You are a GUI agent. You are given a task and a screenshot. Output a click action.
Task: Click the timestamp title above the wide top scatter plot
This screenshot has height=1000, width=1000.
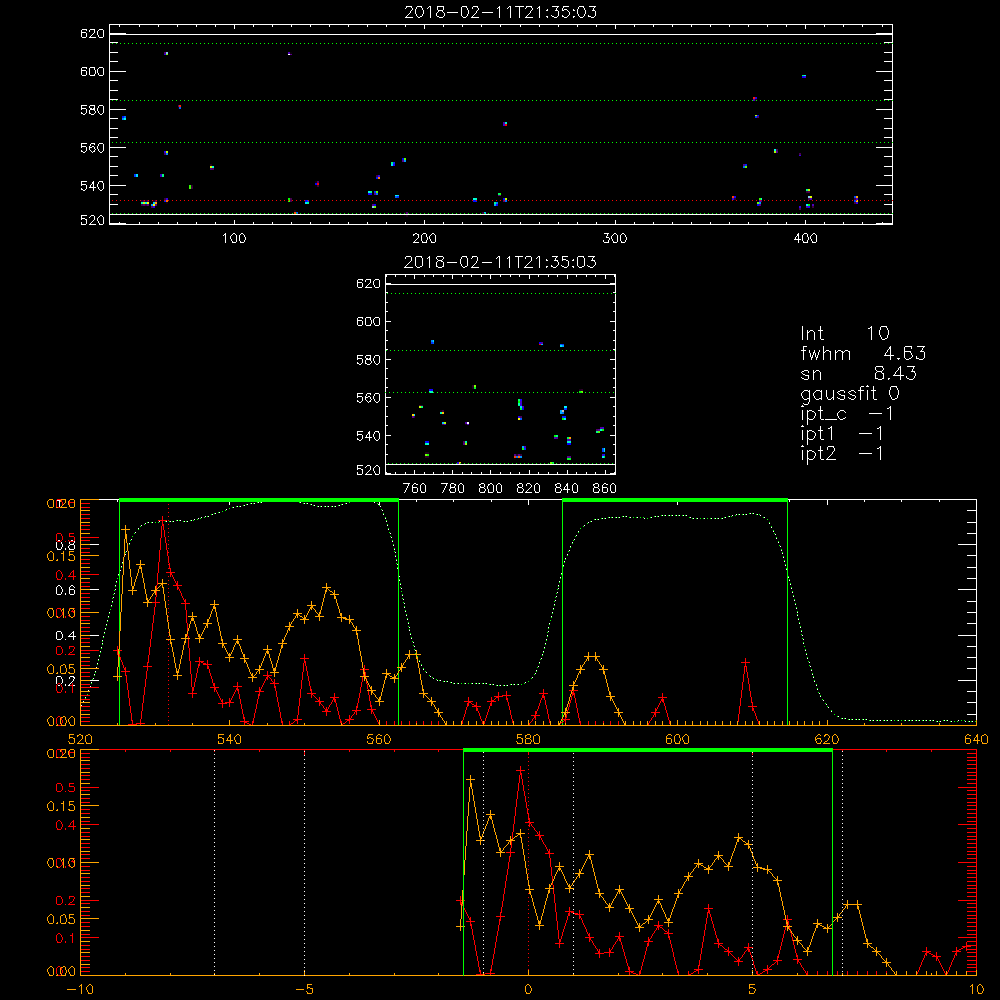tap(500, 12)
